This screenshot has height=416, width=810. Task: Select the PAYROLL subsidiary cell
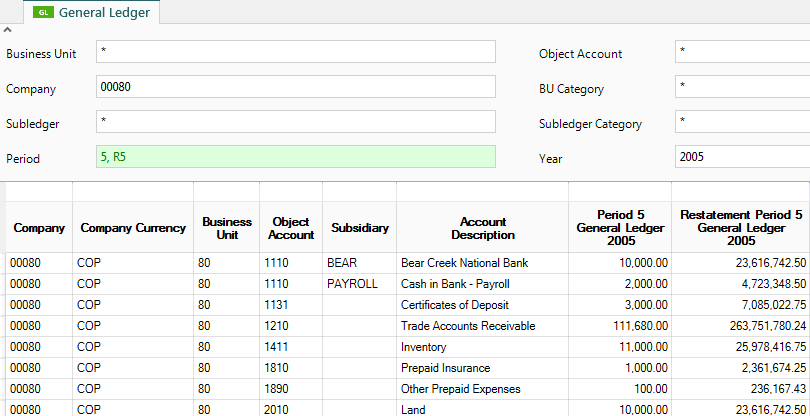pos(352,284)
